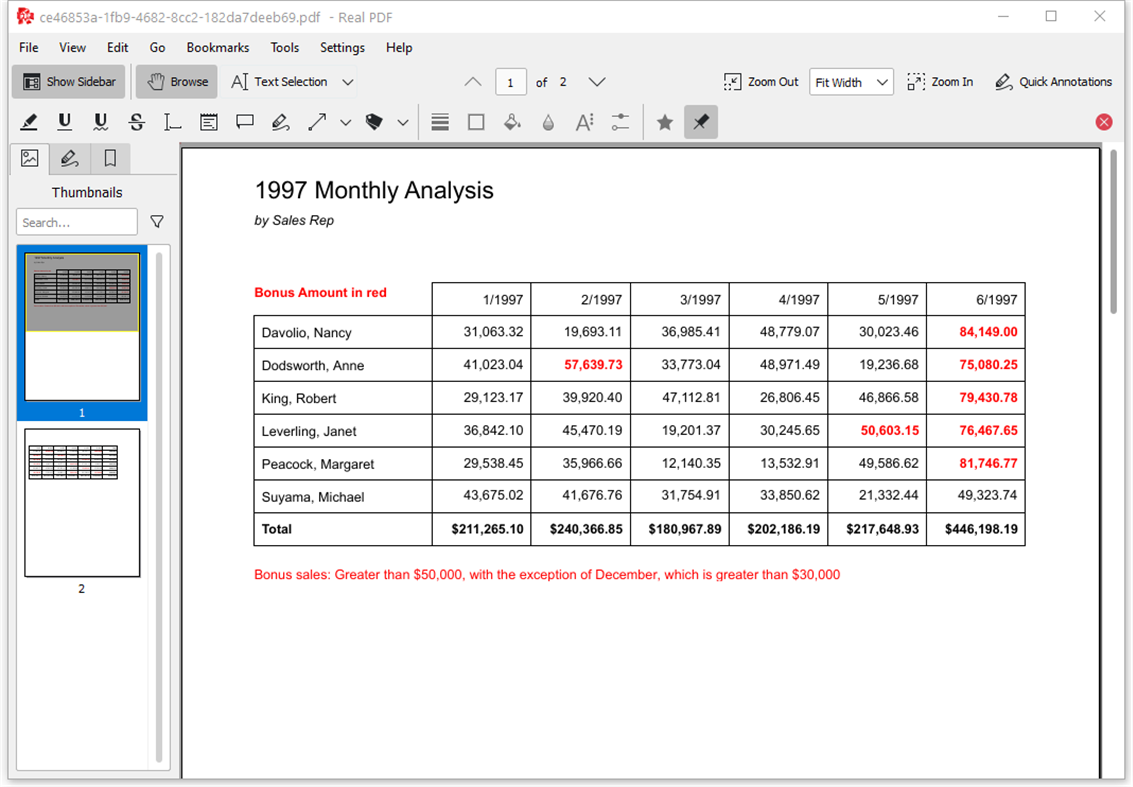Open the Fit Width zoom dropdown

tap(850, 82)
